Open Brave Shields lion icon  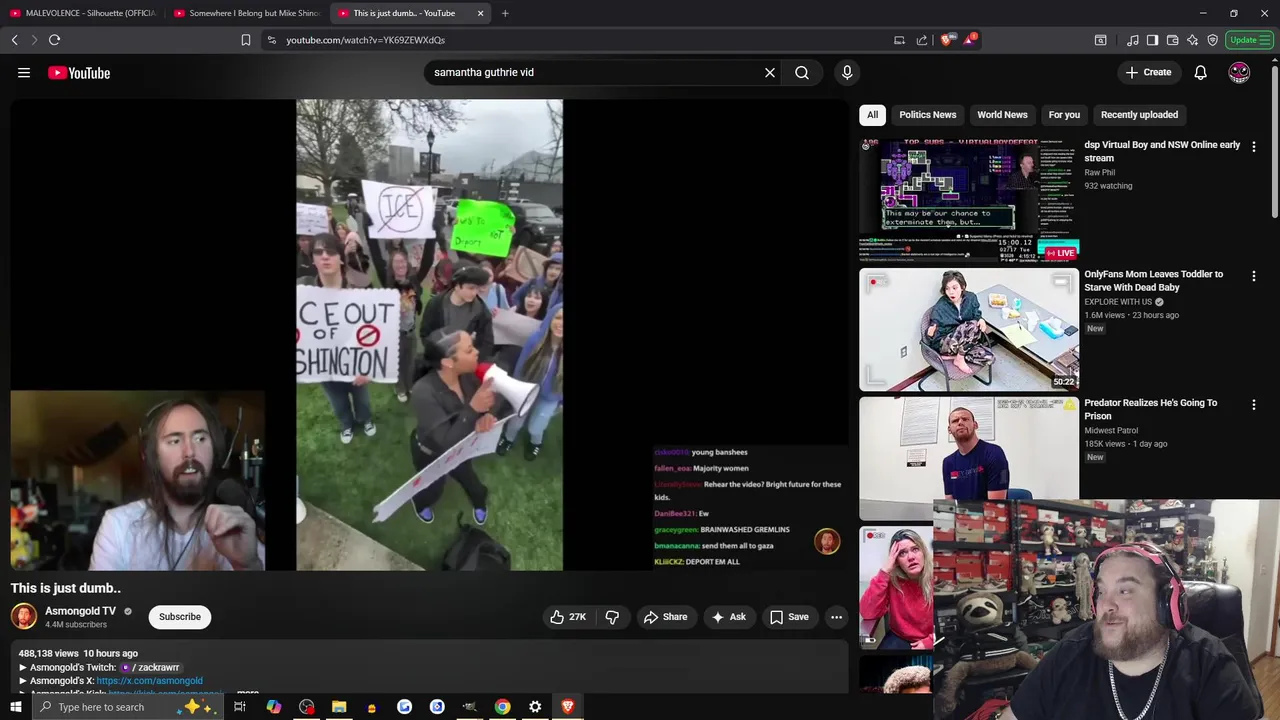pyautogui.click(x=946, y=40)
